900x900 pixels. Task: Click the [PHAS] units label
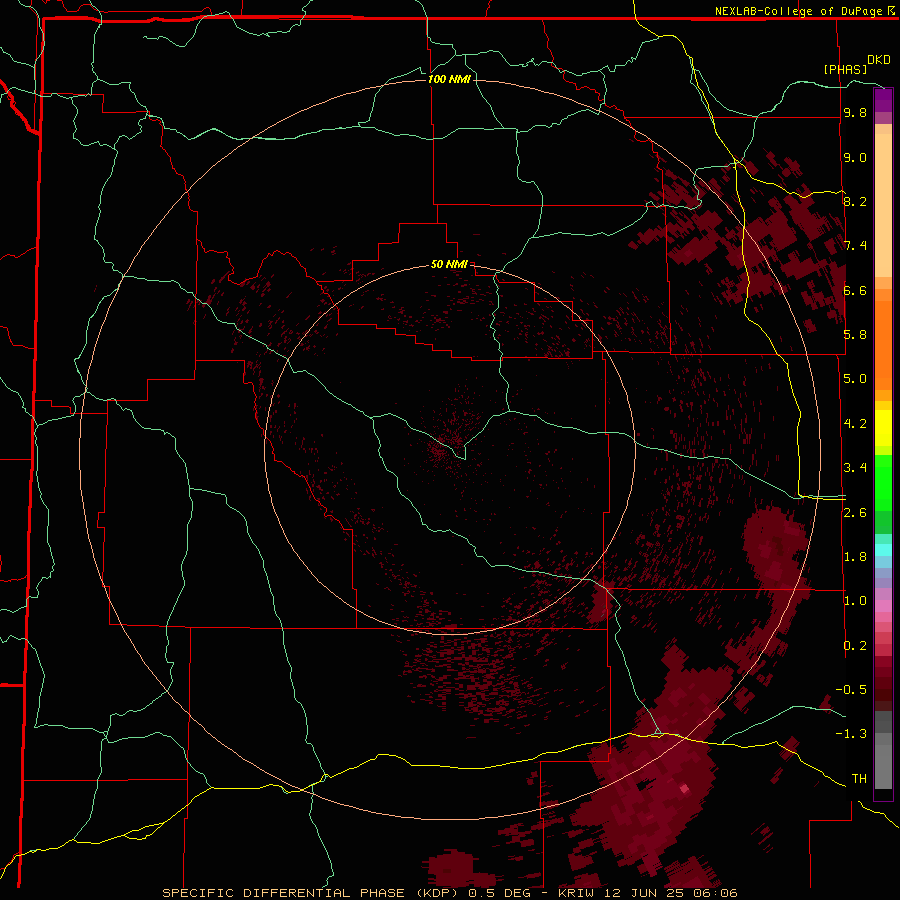tap(845, 69)
